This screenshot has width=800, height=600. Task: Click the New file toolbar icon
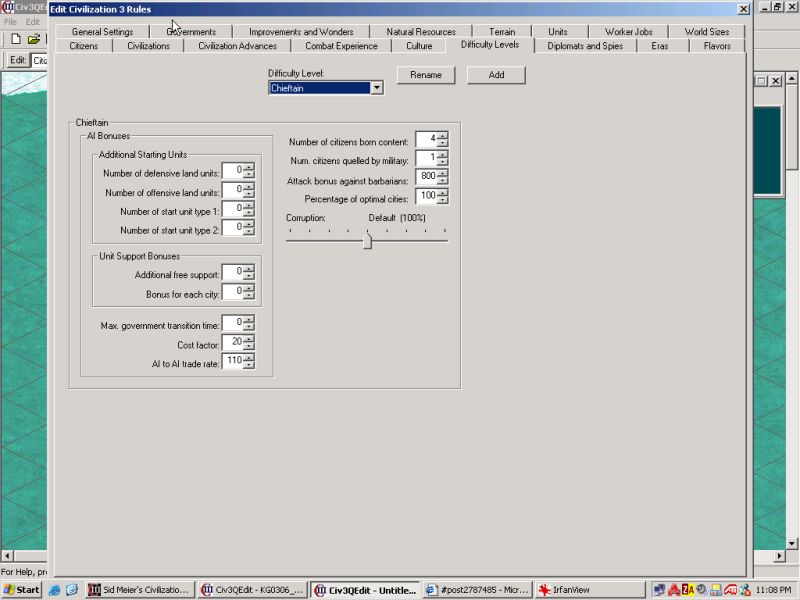click(16, 39)
